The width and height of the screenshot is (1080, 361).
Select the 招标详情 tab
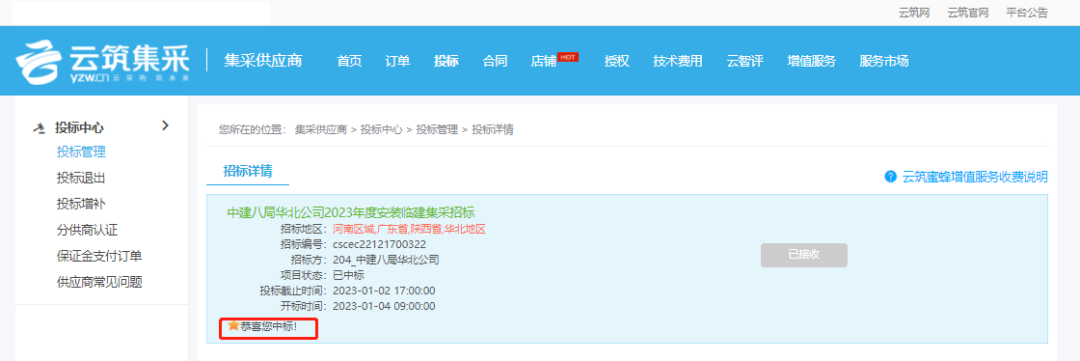248,171
